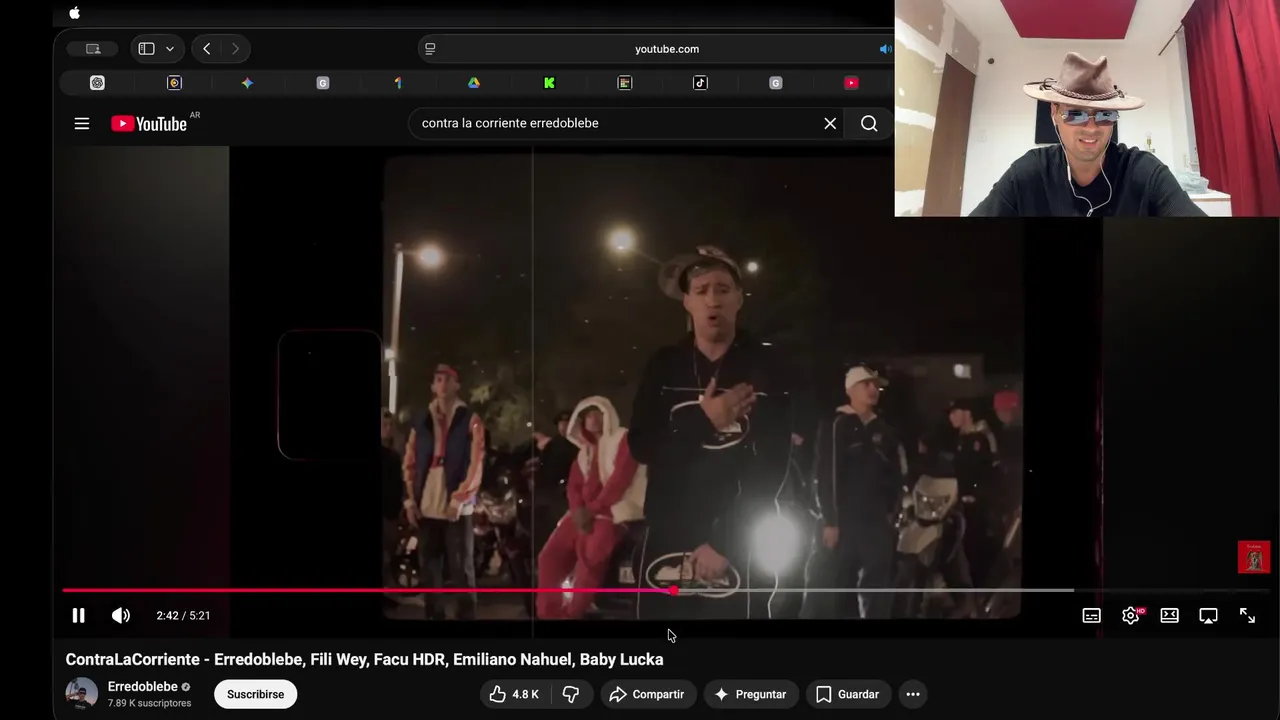The height and width of the screenshot is (720, 1280).
Task: Click the Safari profile button in the toolbar
Action: pyautogui.click(x=93, y=48)
